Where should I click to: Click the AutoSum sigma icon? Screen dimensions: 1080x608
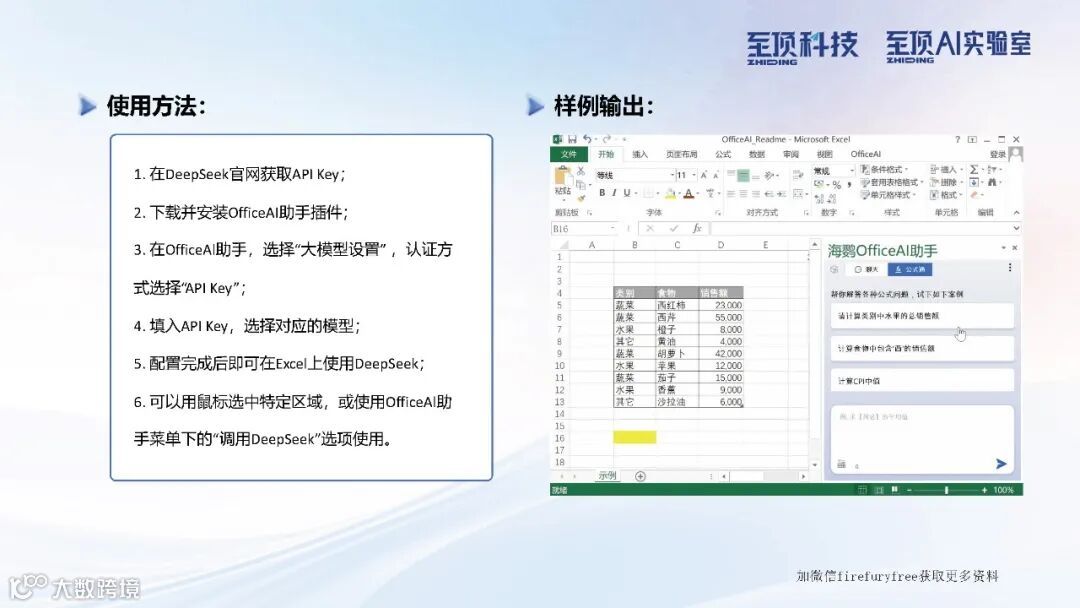point(974,169)
